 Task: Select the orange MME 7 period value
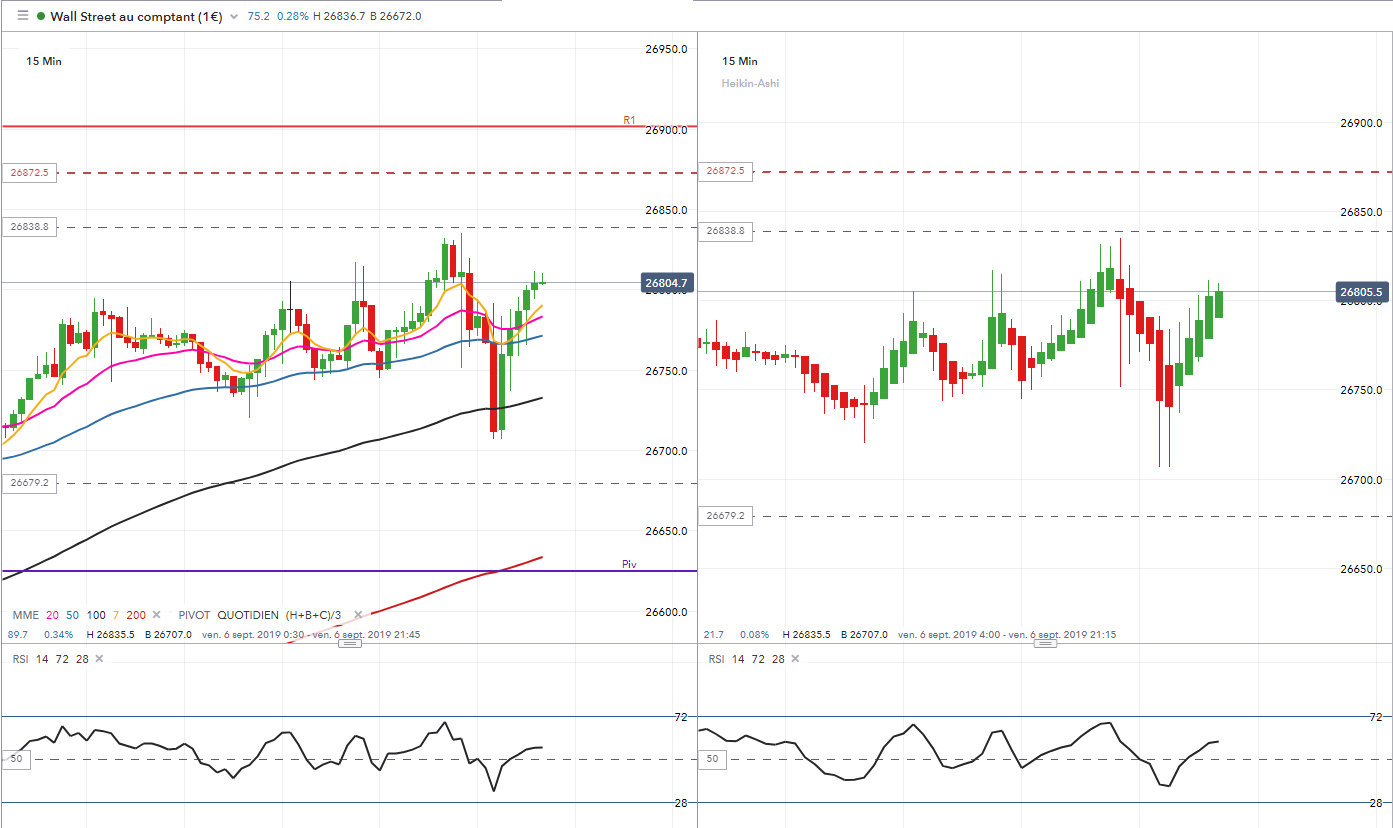tap(116, 614)
